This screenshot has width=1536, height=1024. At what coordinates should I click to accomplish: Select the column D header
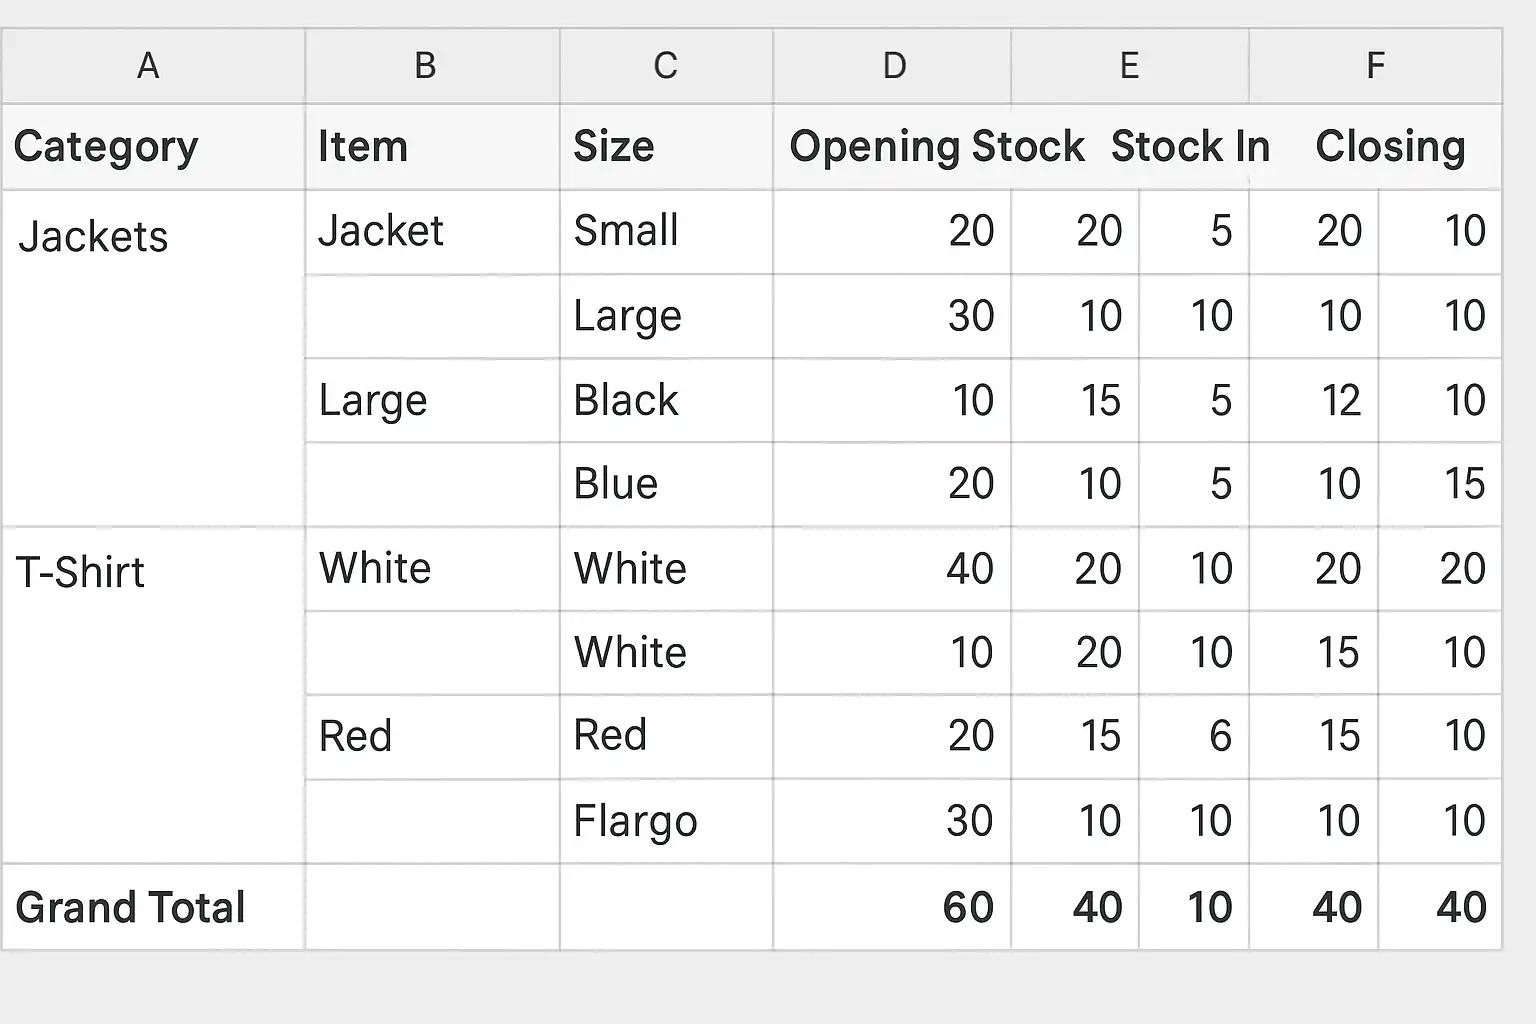(x=894, y=66)
